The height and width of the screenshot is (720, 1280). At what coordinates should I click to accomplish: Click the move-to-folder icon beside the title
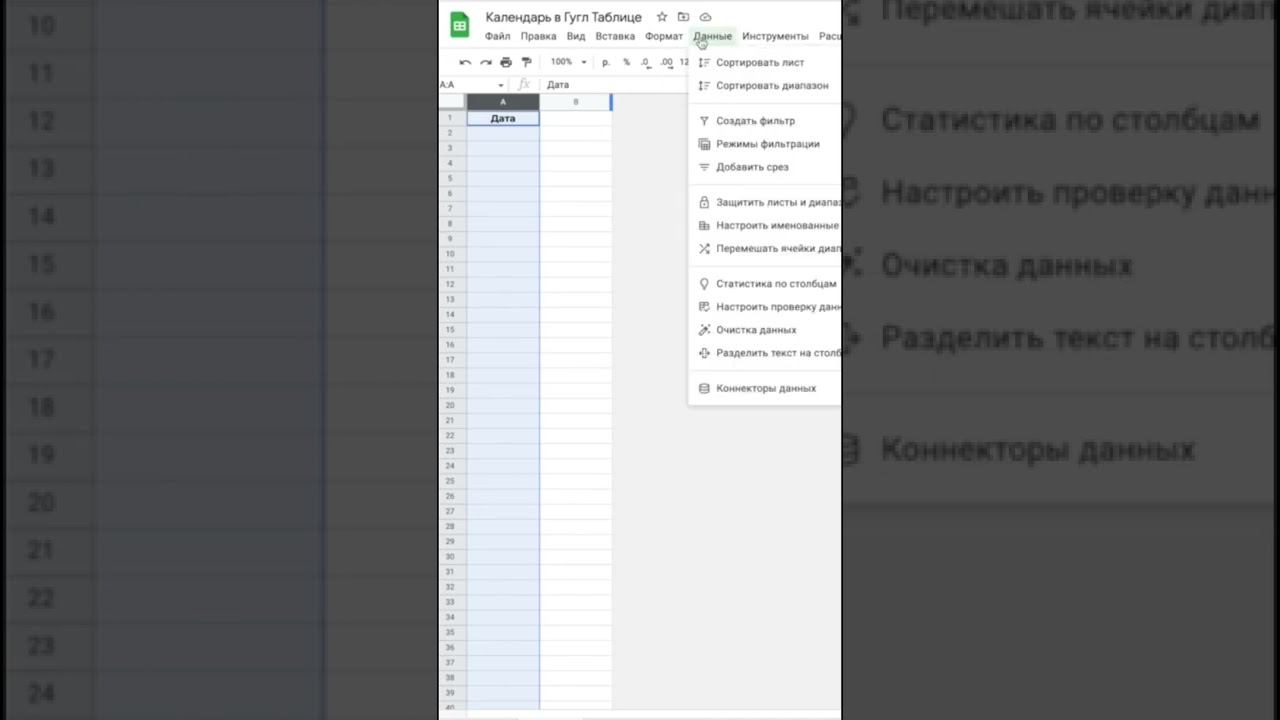[x=683, y=17]
